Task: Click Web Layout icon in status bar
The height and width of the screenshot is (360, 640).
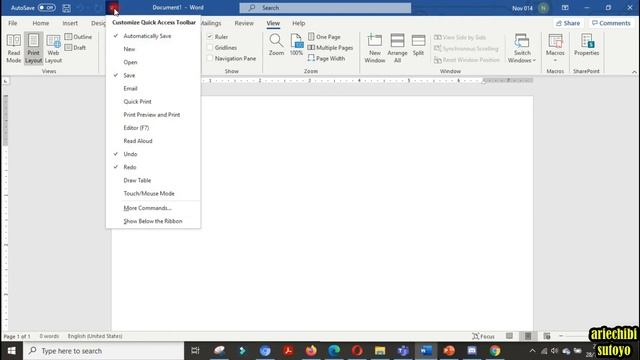Action: (547, 336)
